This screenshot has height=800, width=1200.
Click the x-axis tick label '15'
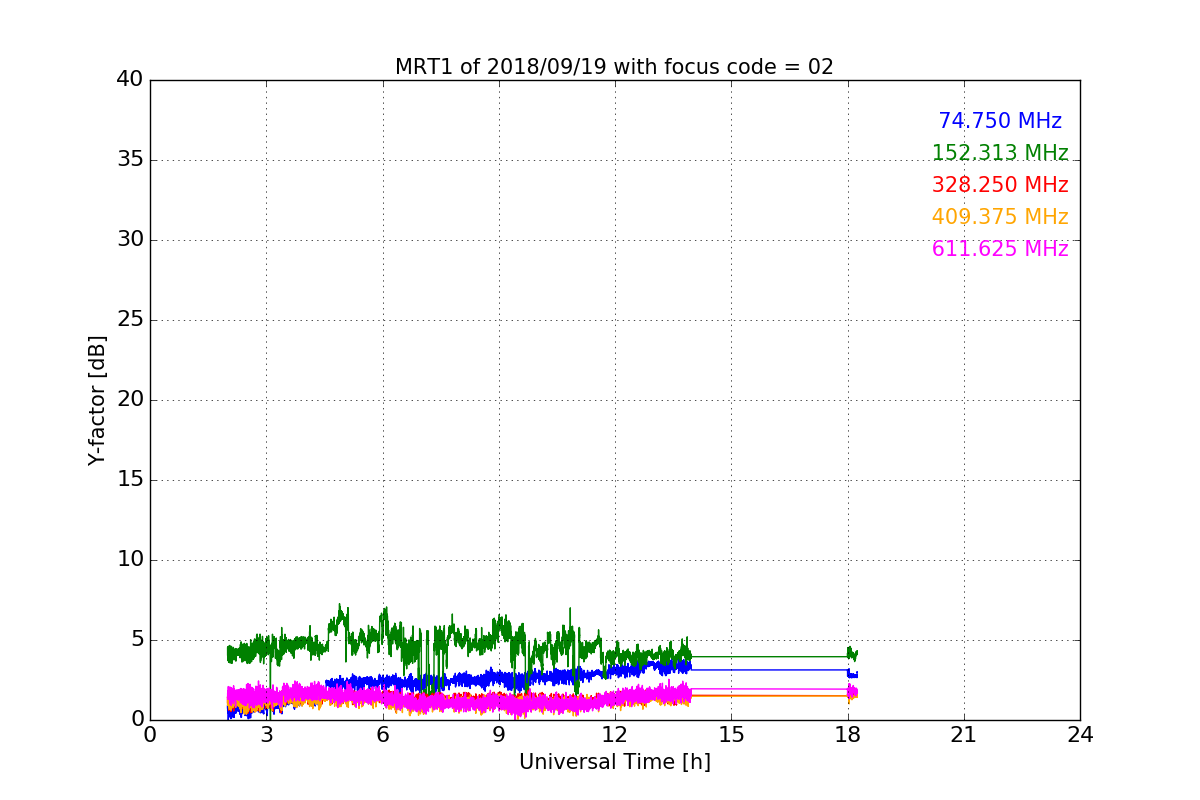(x=731, y=735)
